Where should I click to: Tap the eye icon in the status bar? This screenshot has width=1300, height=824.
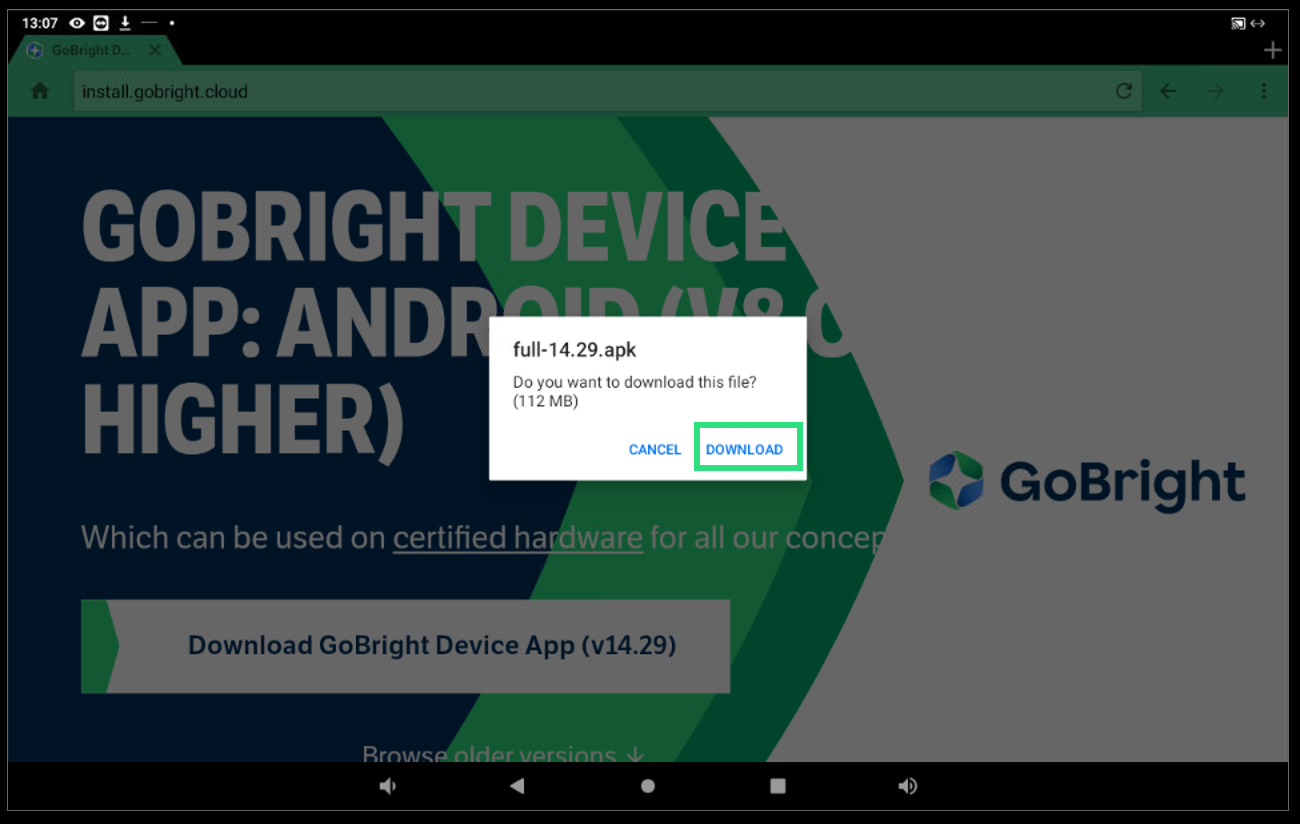(77, 23)
